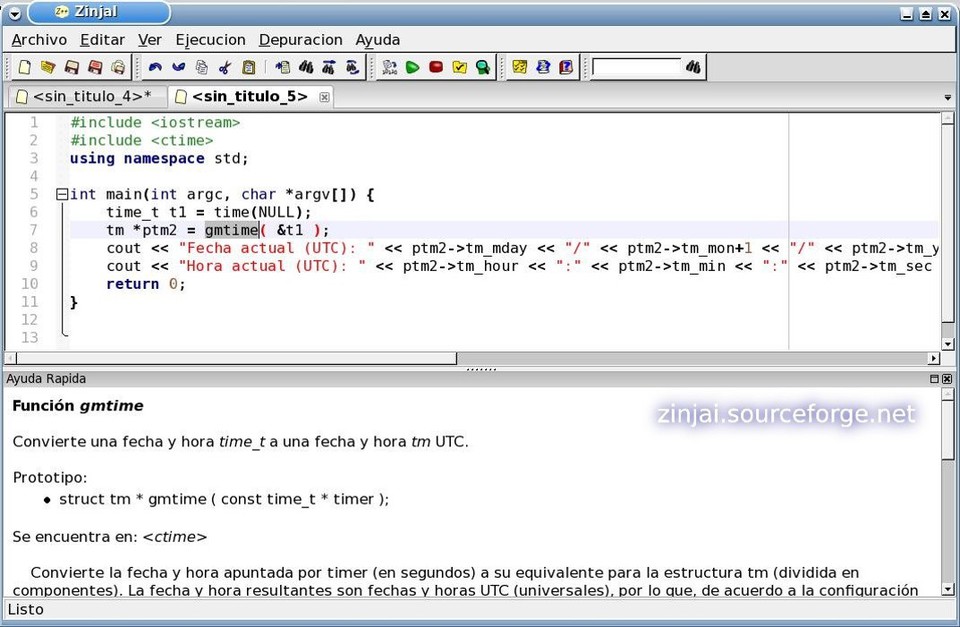Open the Depuracion menu

(x=300, y=39)
